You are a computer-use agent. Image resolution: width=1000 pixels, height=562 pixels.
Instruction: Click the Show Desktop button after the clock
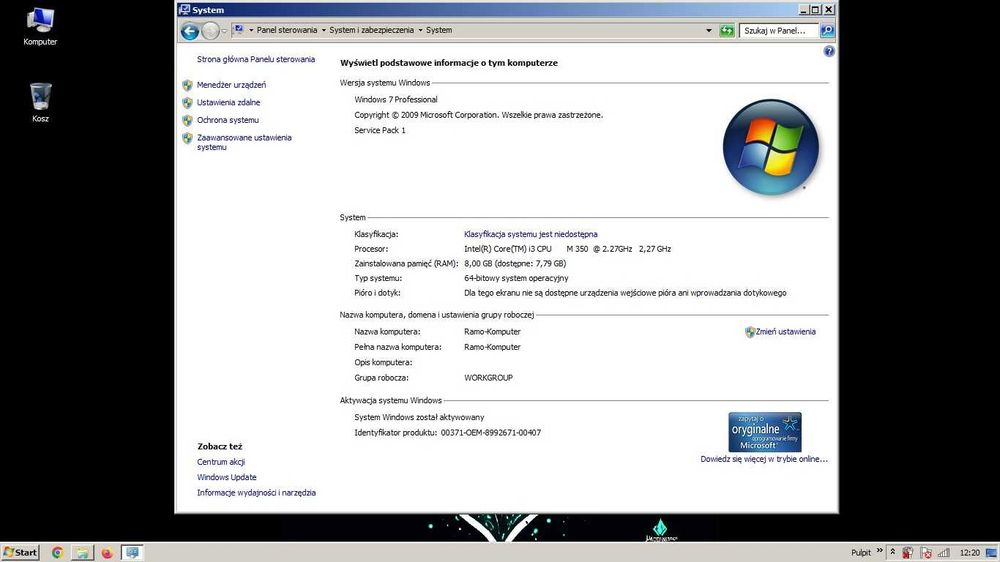pos(992,552)
